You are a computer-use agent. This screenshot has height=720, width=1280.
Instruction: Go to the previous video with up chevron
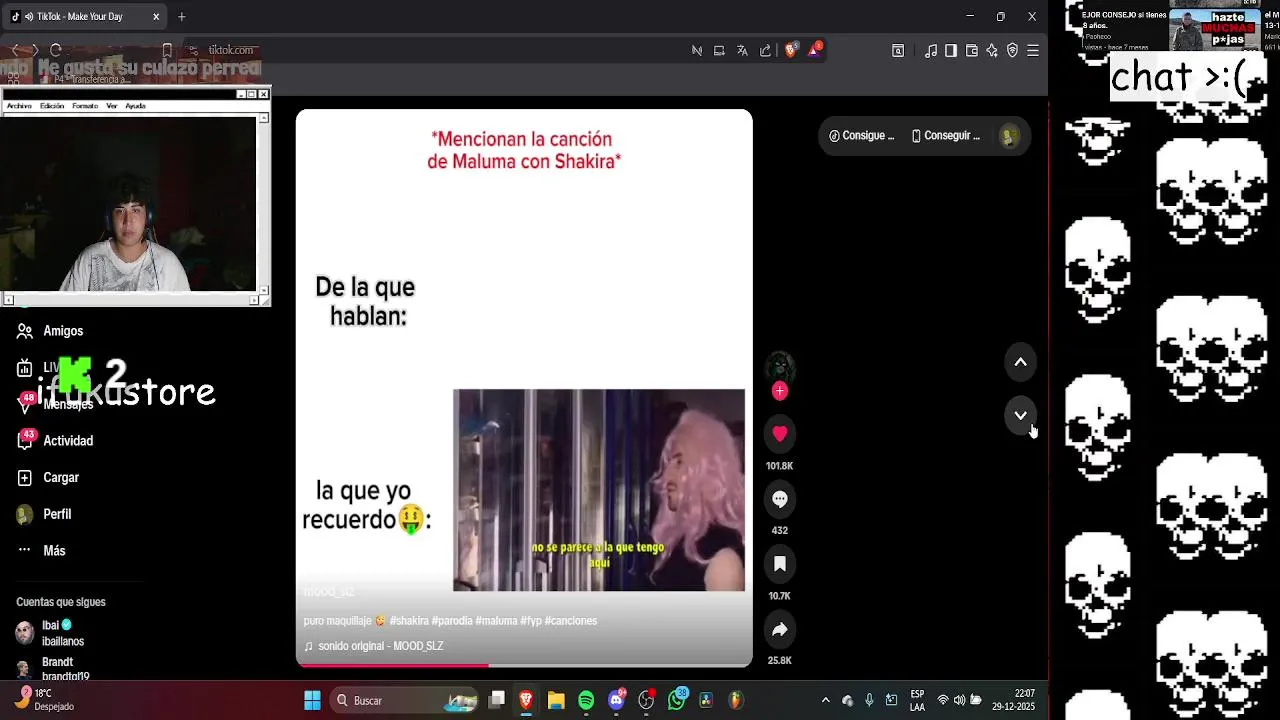pos(1020,362)
